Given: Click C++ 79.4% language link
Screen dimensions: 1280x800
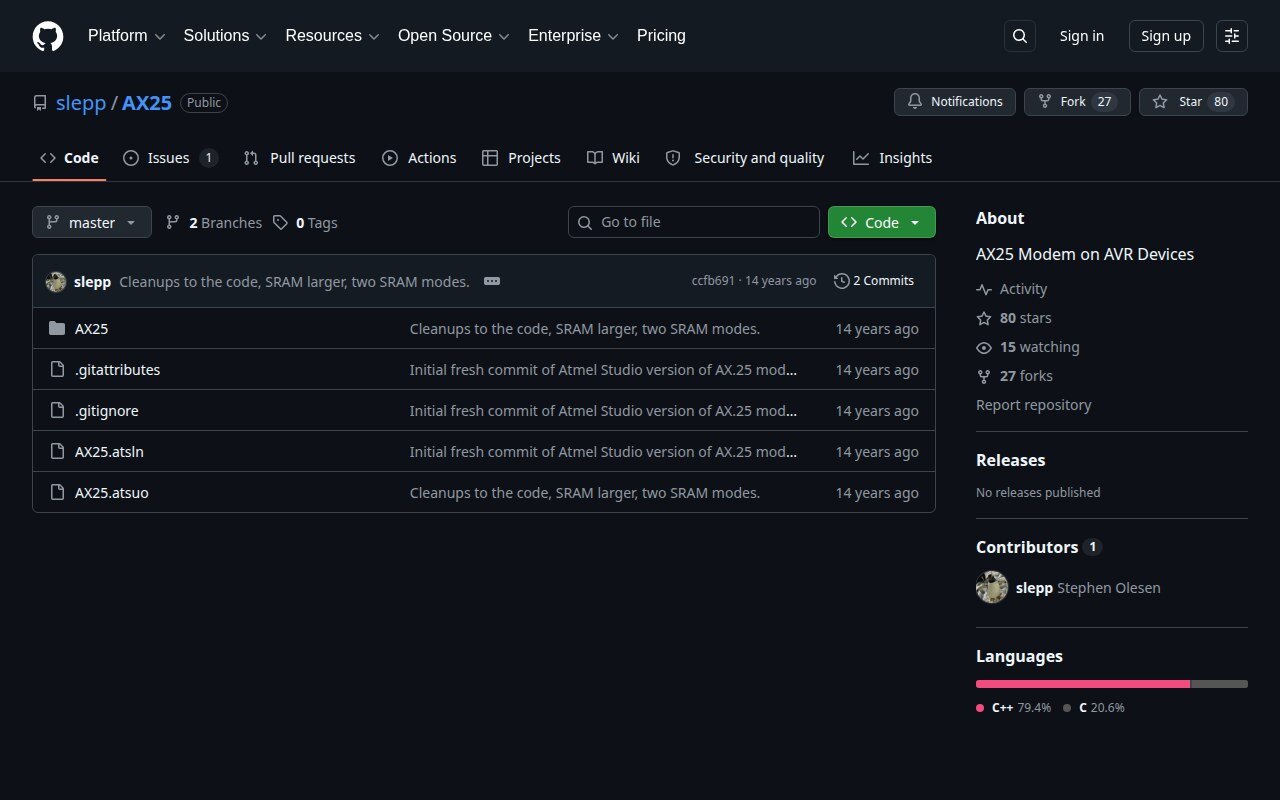Looking at the screenshot, I should (x=1013, y=707).
